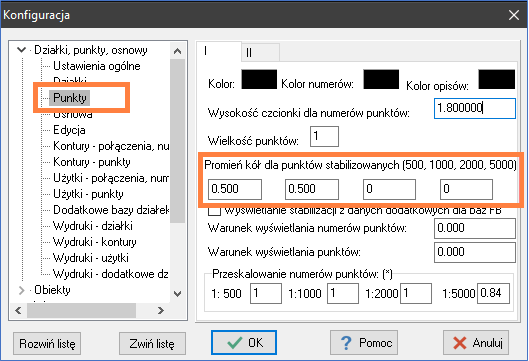Focus third circle radius field
The height and width of the screenshot is (361, 529).
[389, 189]
